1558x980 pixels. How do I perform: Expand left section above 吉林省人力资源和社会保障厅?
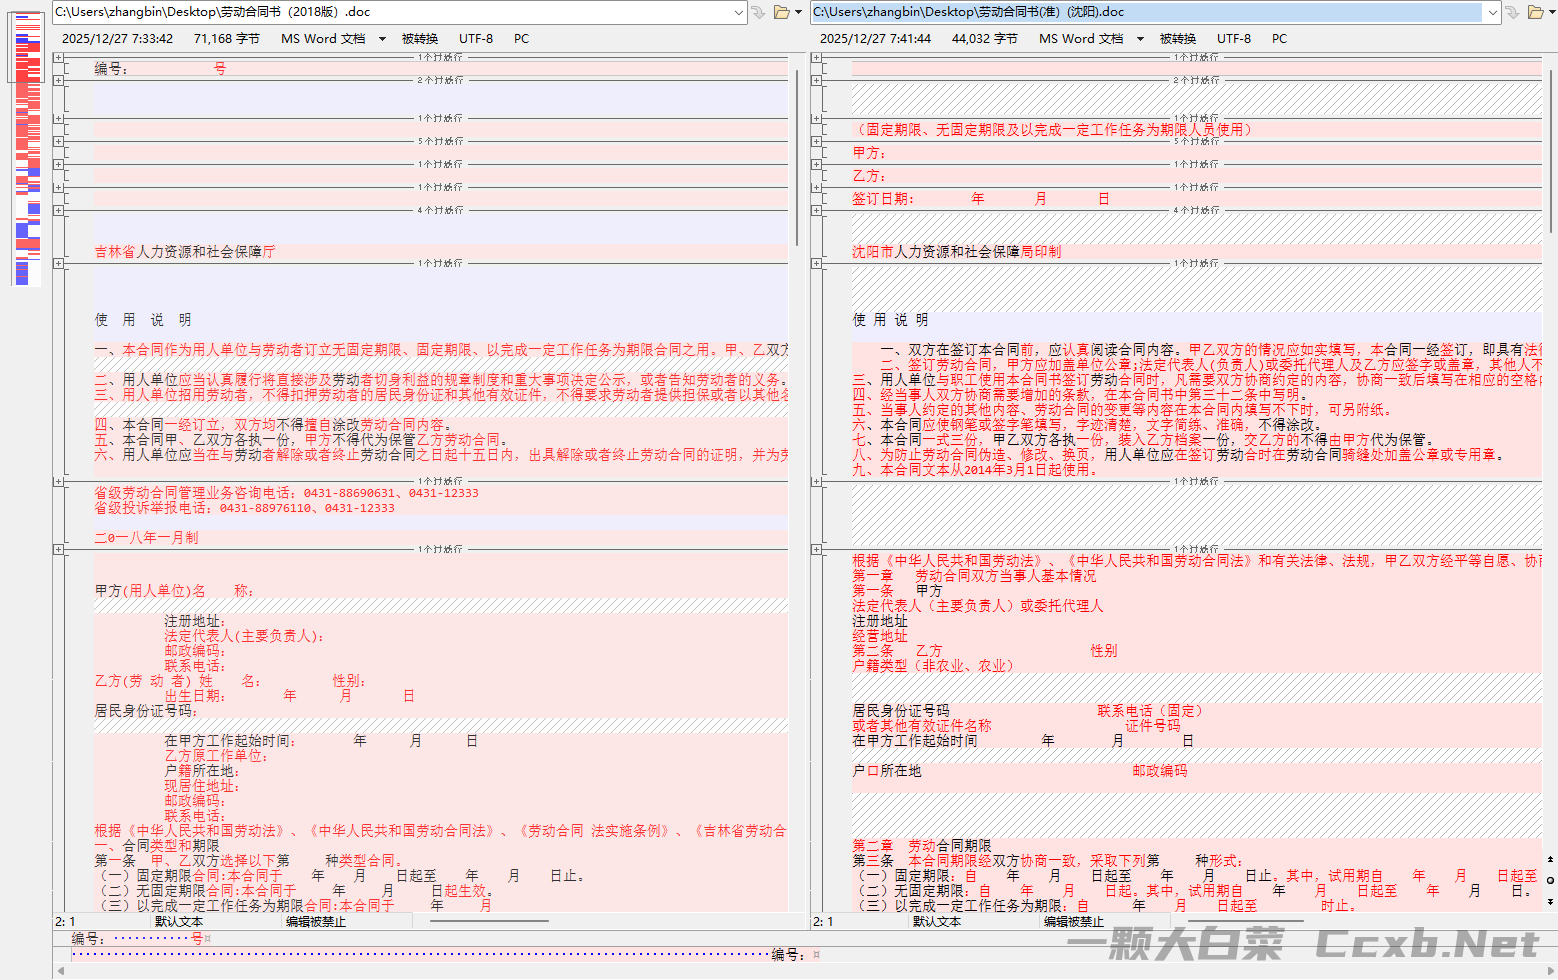tap(58, 210)
